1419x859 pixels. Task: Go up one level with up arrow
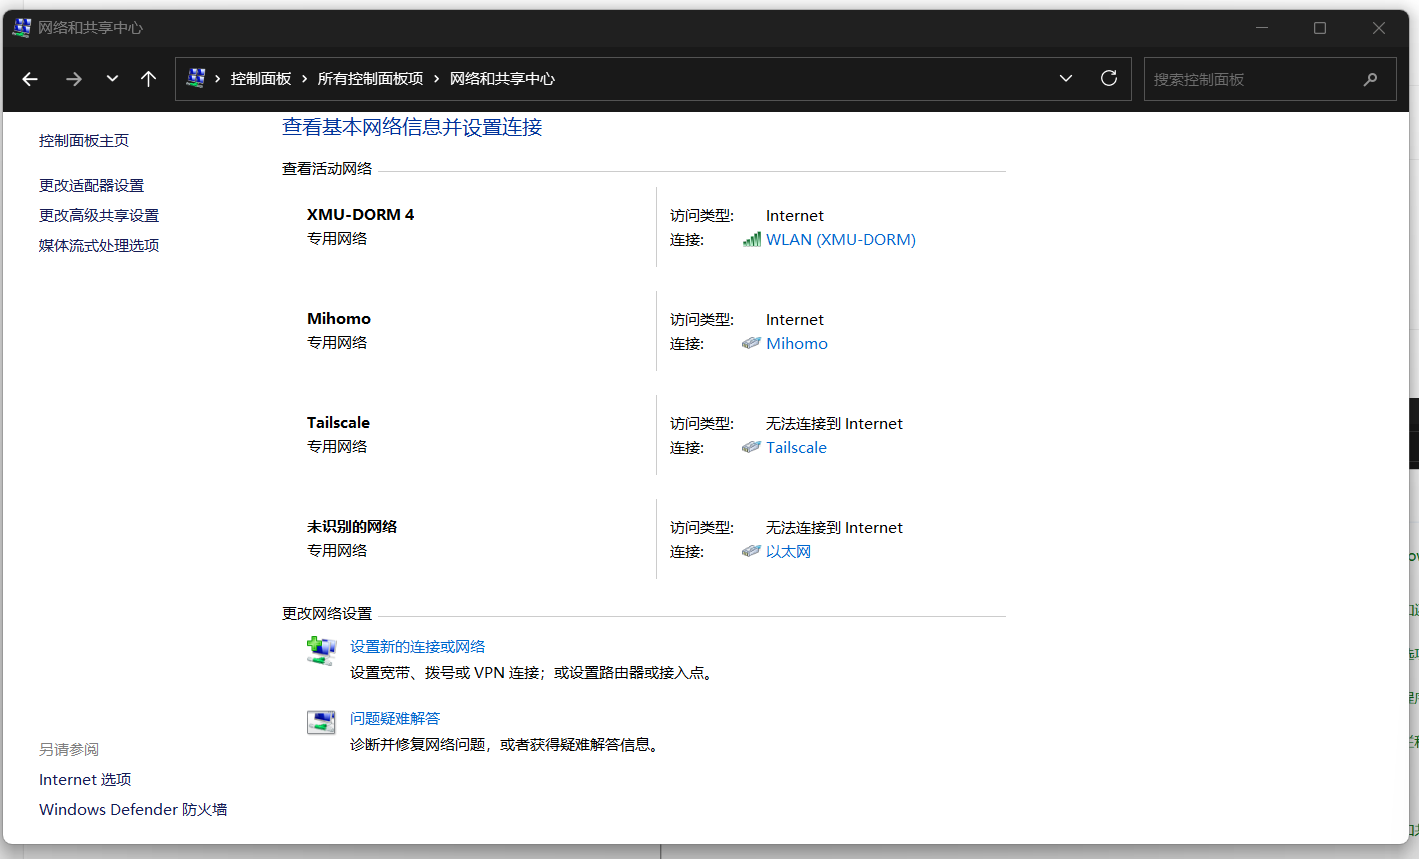pyautogui.click(x=148, y=79)
